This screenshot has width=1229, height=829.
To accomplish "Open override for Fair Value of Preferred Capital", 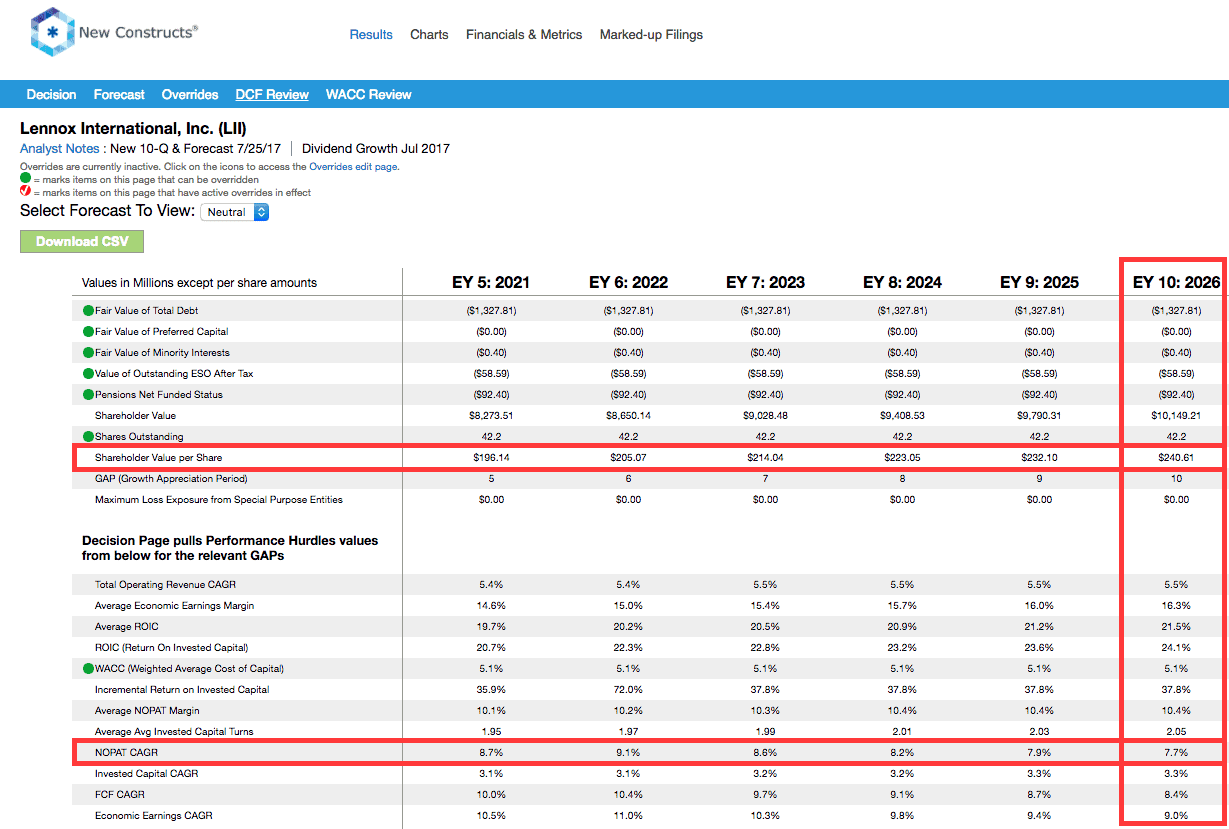I will (88, 332).
